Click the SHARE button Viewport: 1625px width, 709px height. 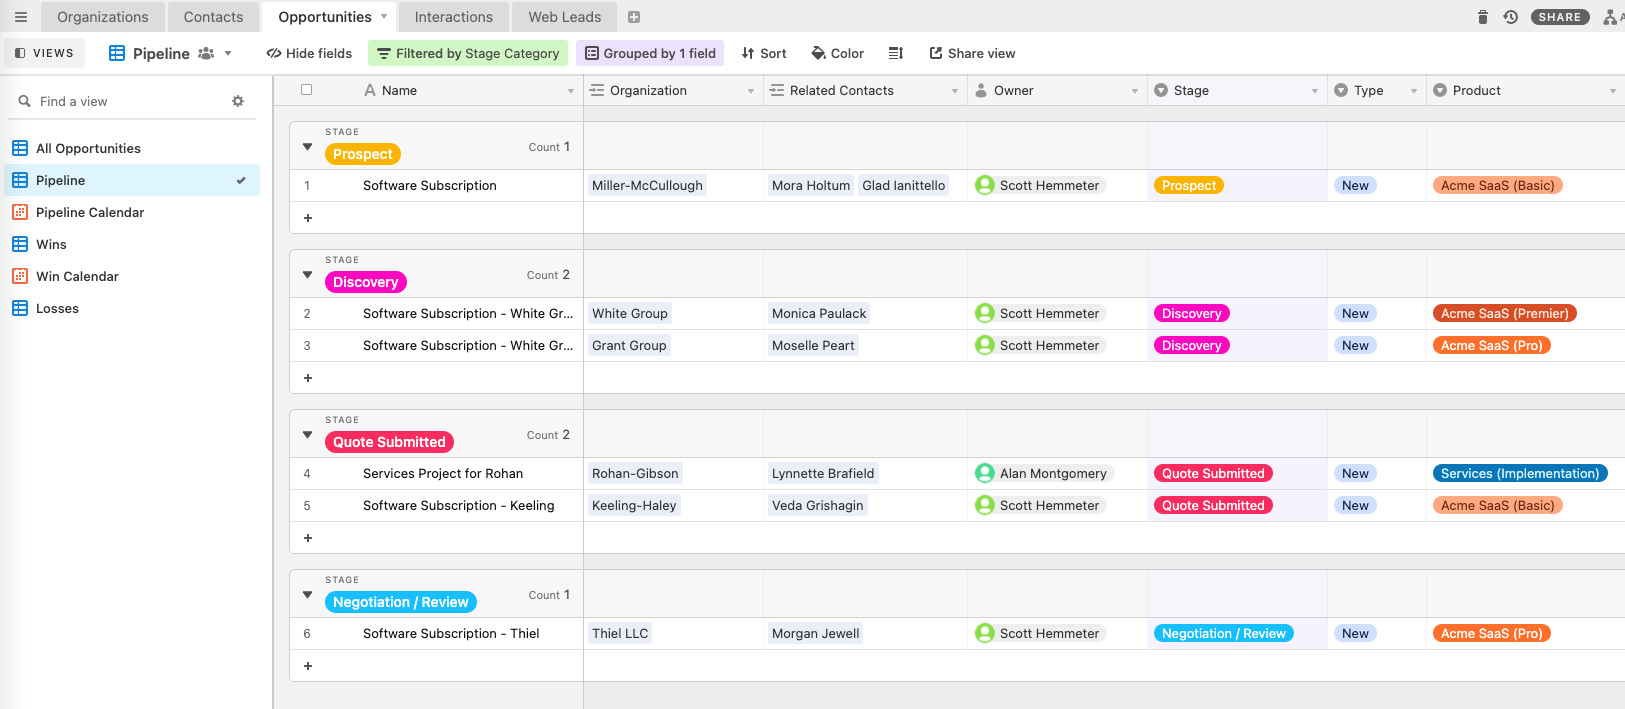1559,17
